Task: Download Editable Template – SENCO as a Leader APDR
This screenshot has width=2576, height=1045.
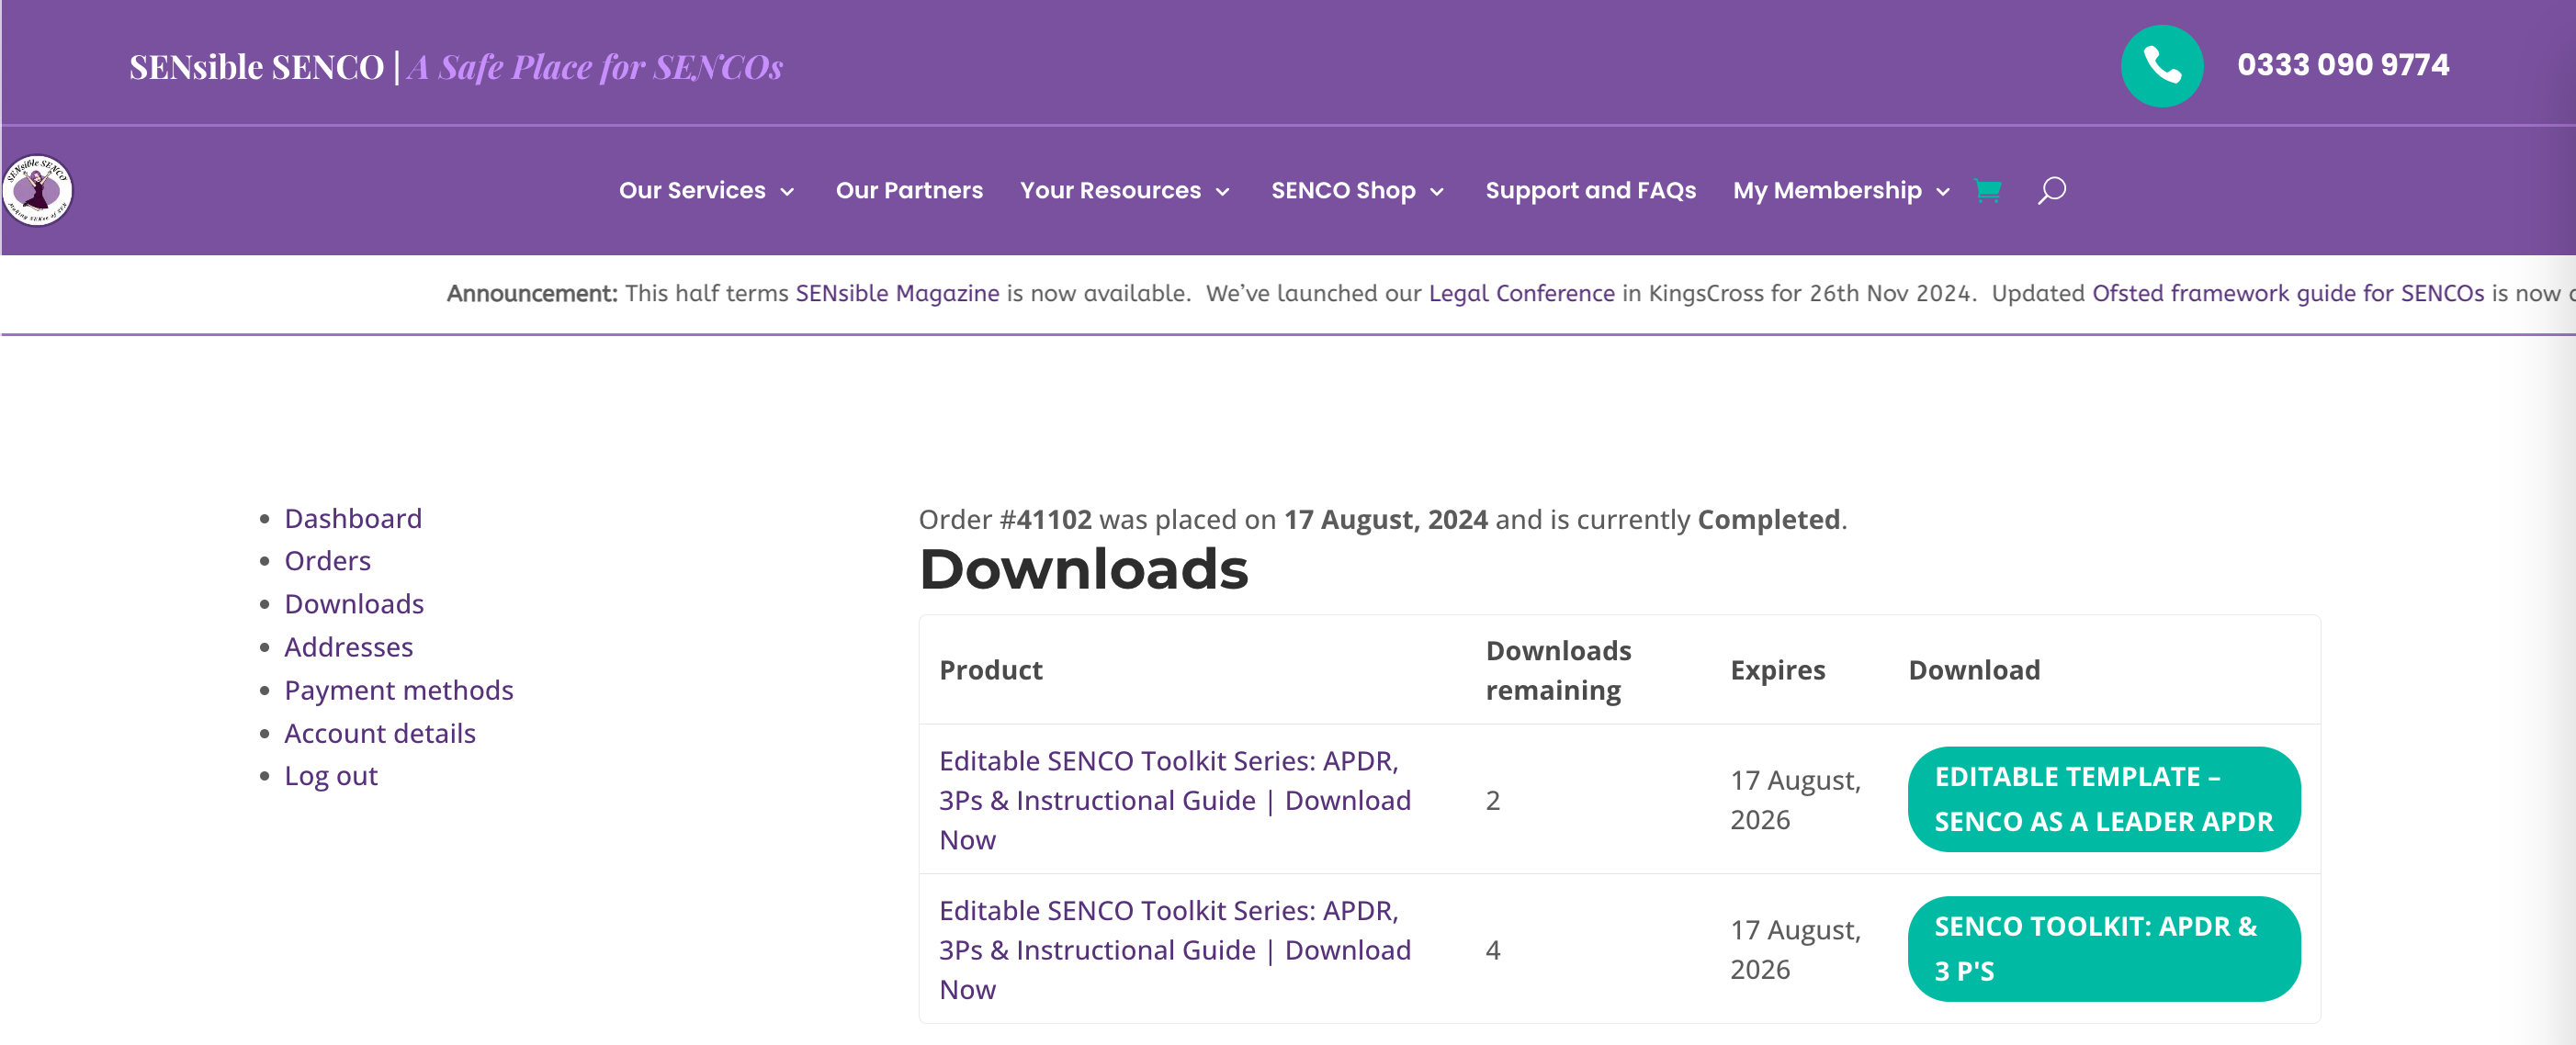Action: point(2103,799)
